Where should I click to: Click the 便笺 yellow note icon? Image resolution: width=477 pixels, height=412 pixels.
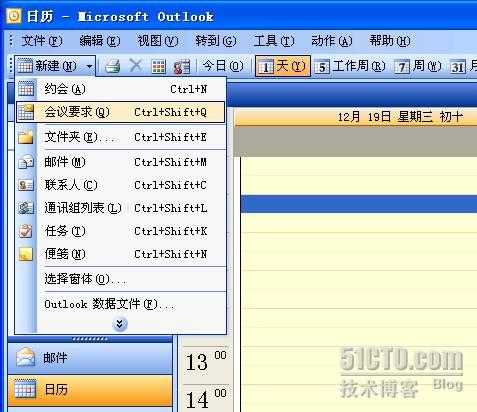(26, 254)
